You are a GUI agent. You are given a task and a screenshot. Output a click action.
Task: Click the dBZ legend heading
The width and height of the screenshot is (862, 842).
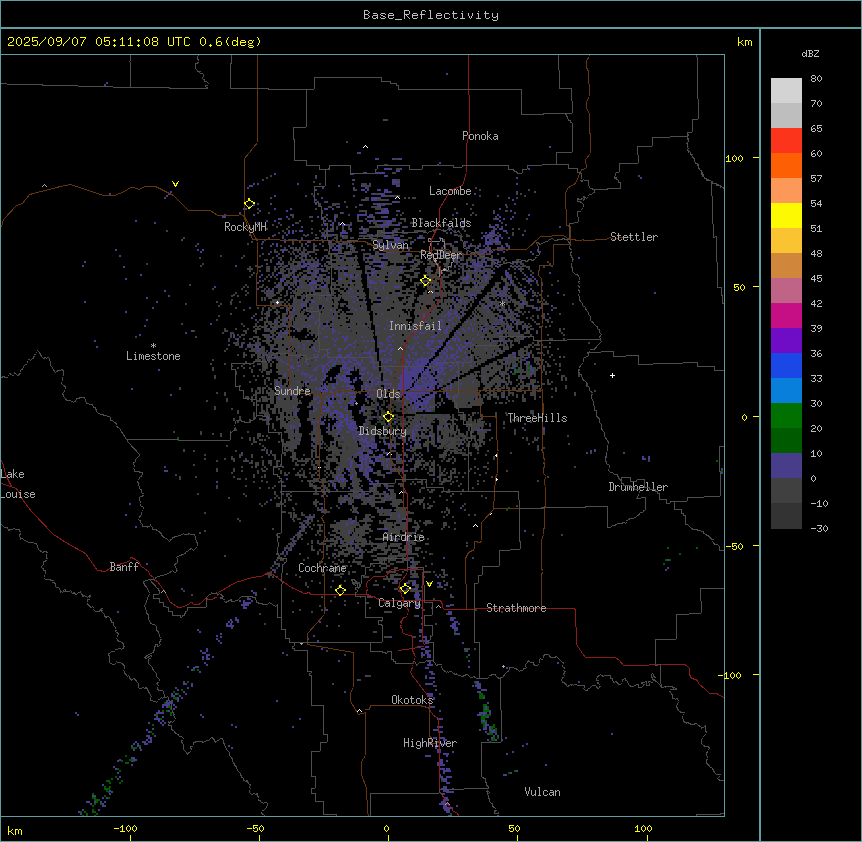tap(810, 53)
